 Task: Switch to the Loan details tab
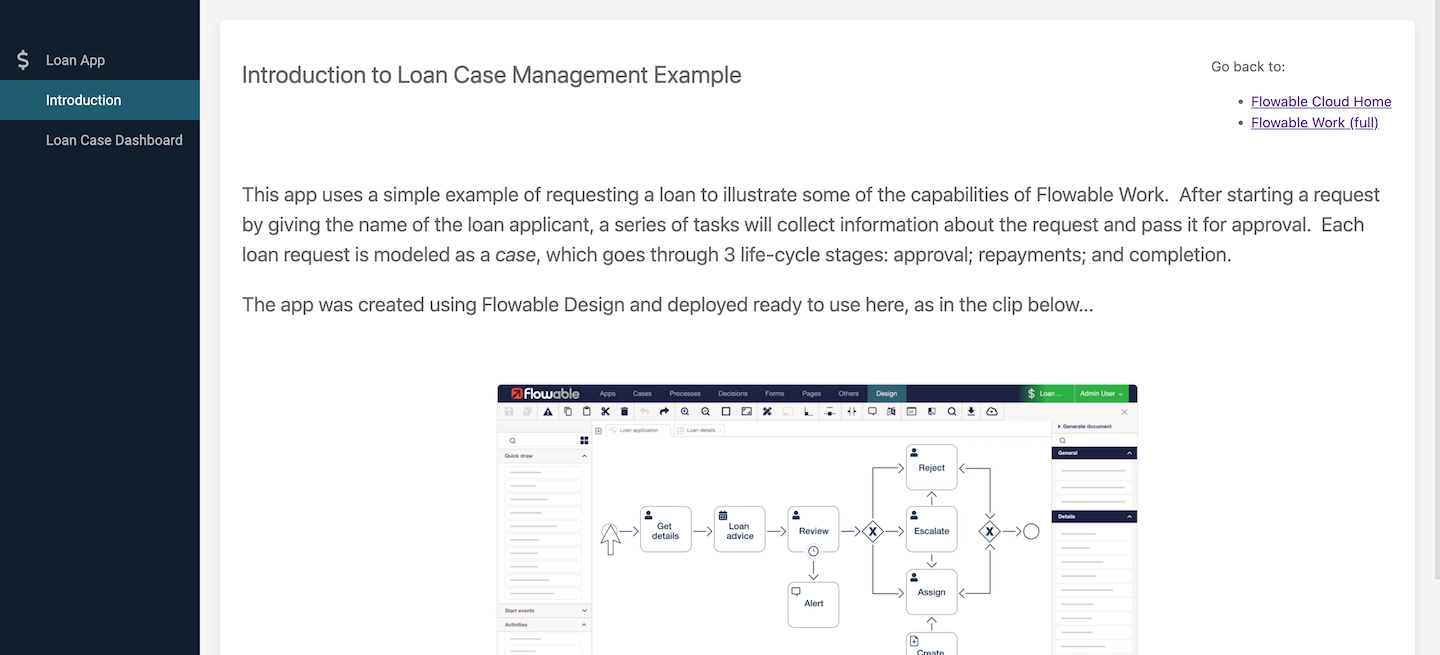click(x=700, y=430)
